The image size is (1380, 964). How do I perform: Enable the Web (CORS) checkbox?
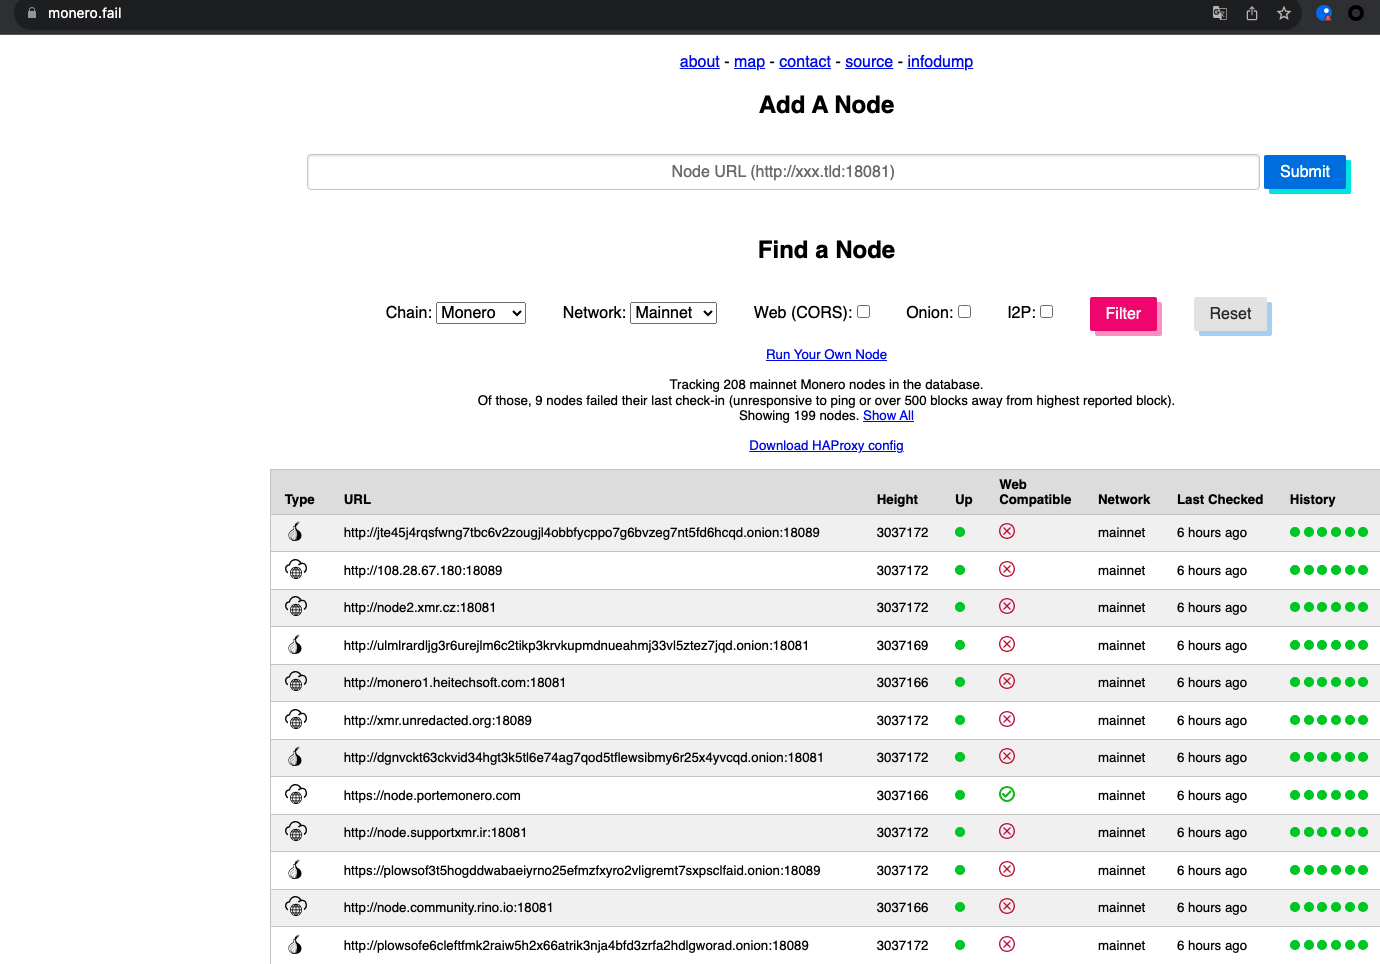[864, 312]
